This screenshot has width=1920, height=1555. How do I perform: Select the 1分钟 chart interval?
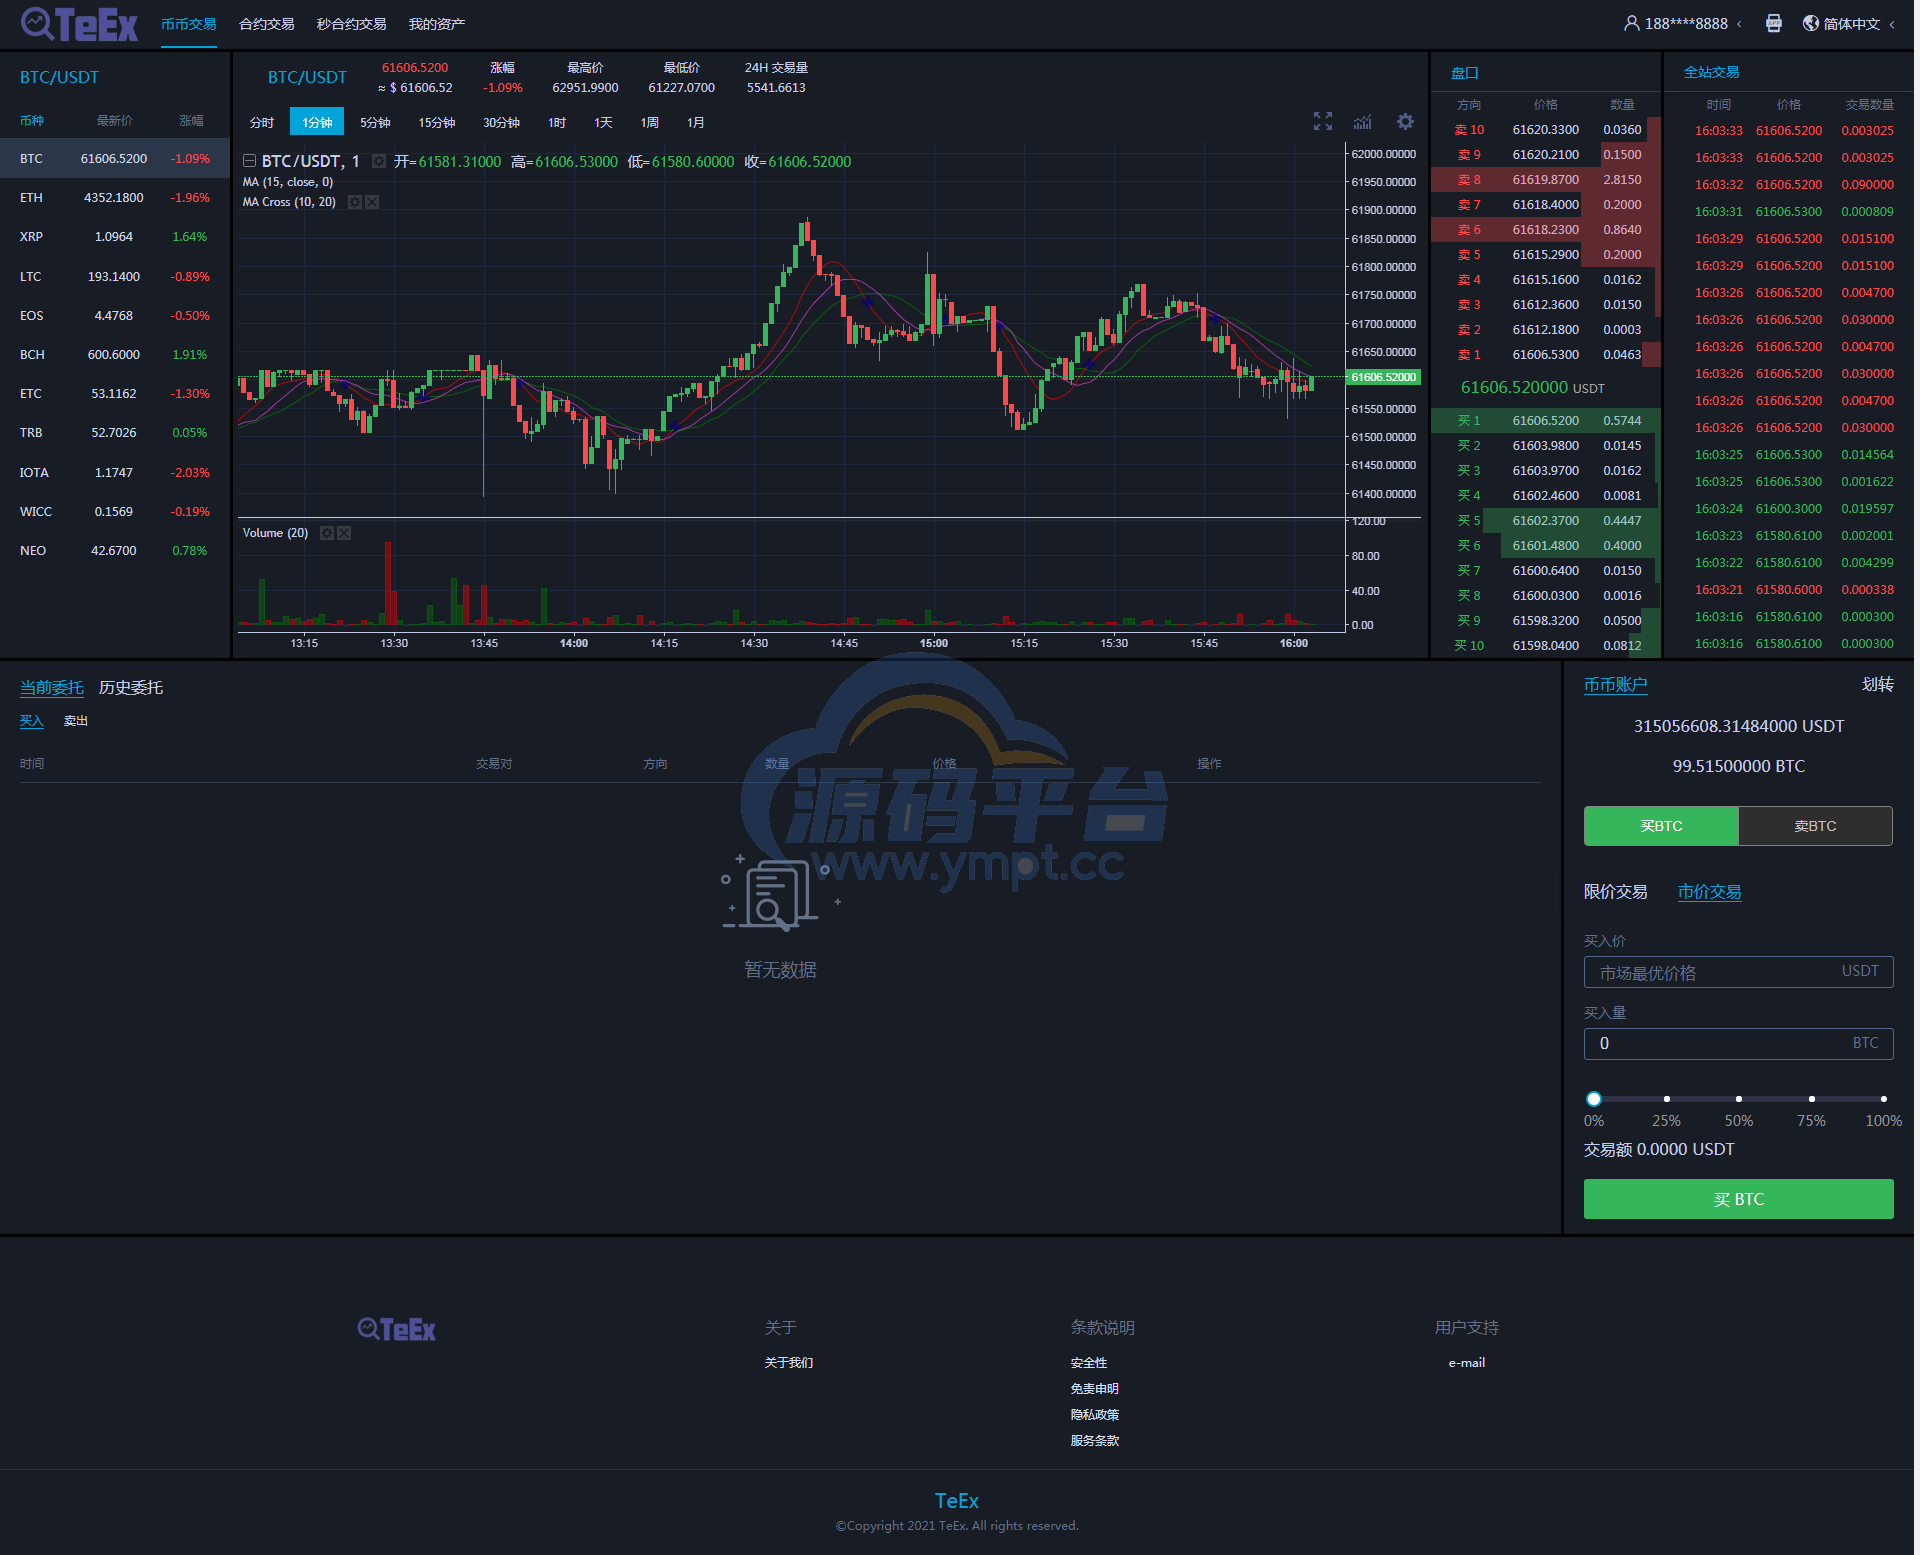[x=317, y=122]
